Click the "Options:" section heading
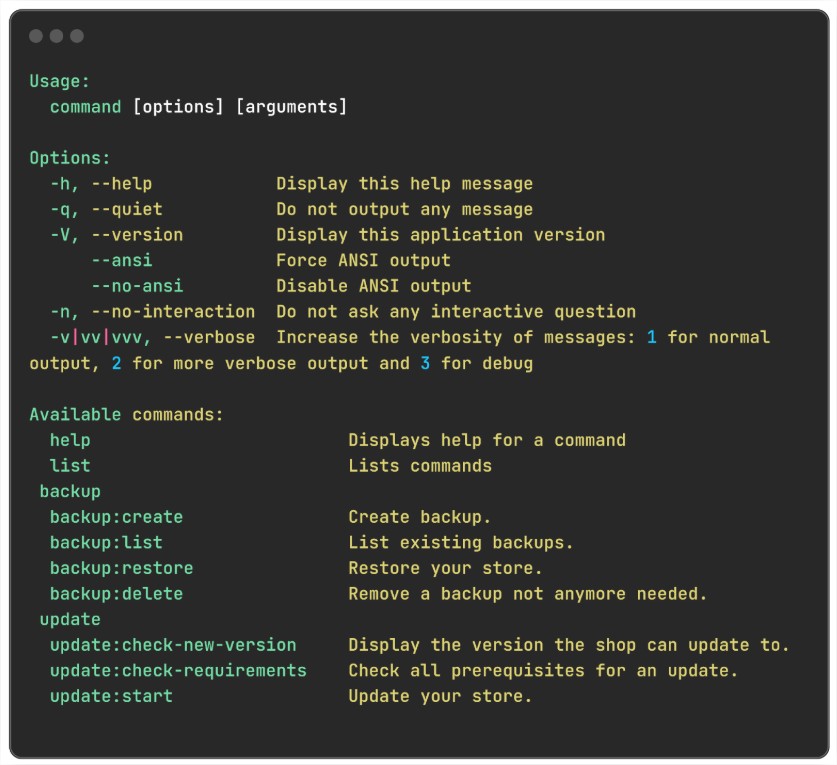This screenshot has width=837, height=765. (x=70, y=158)
